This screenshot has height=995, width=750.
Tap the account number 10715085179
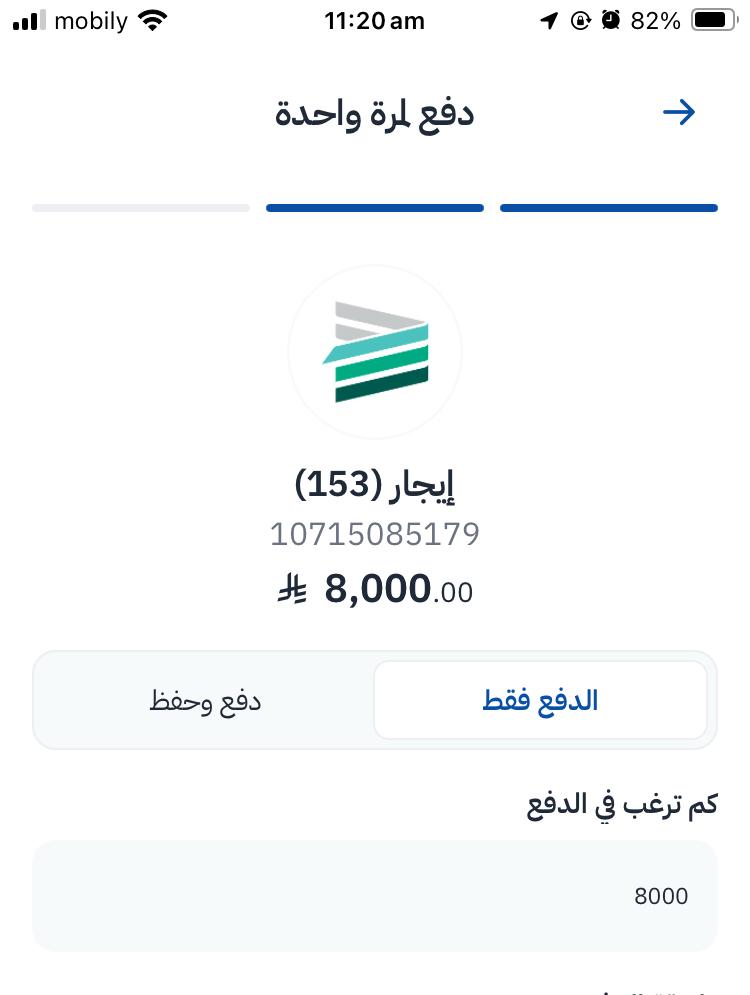[x=375, y=535]
